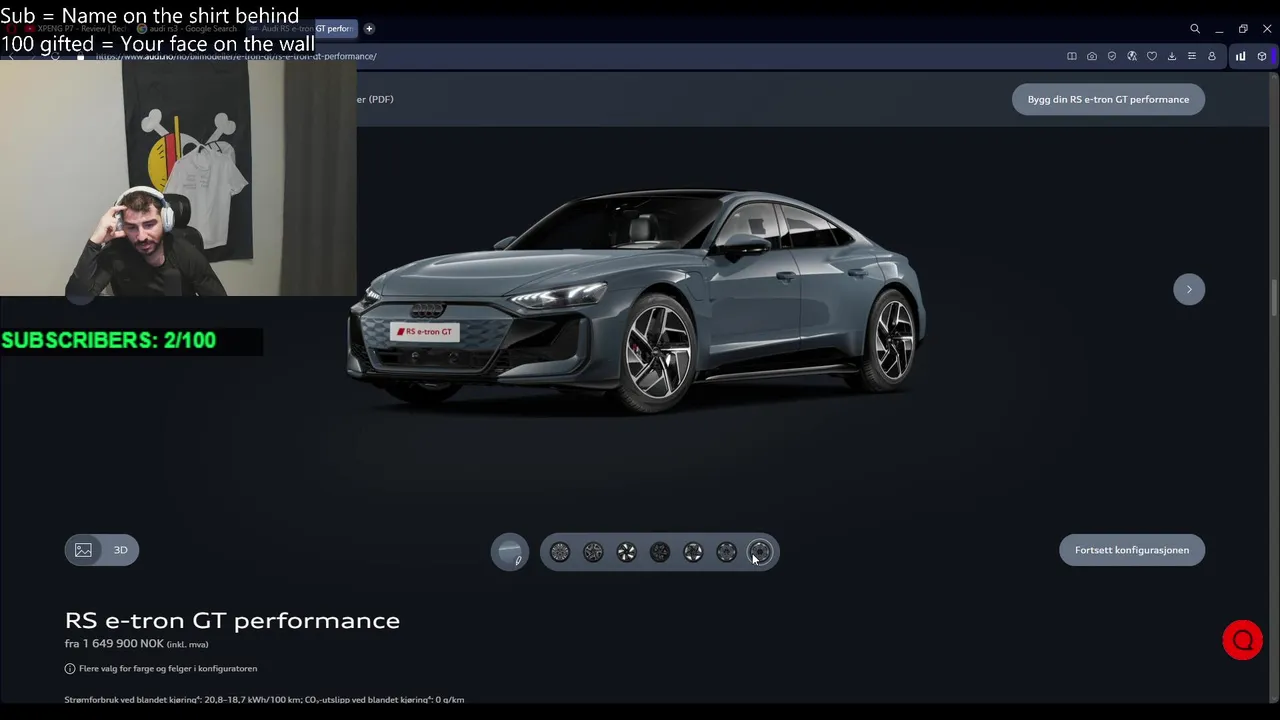
Task: Click the shield icon in toolbar
Action: [x=1112, y=56]
